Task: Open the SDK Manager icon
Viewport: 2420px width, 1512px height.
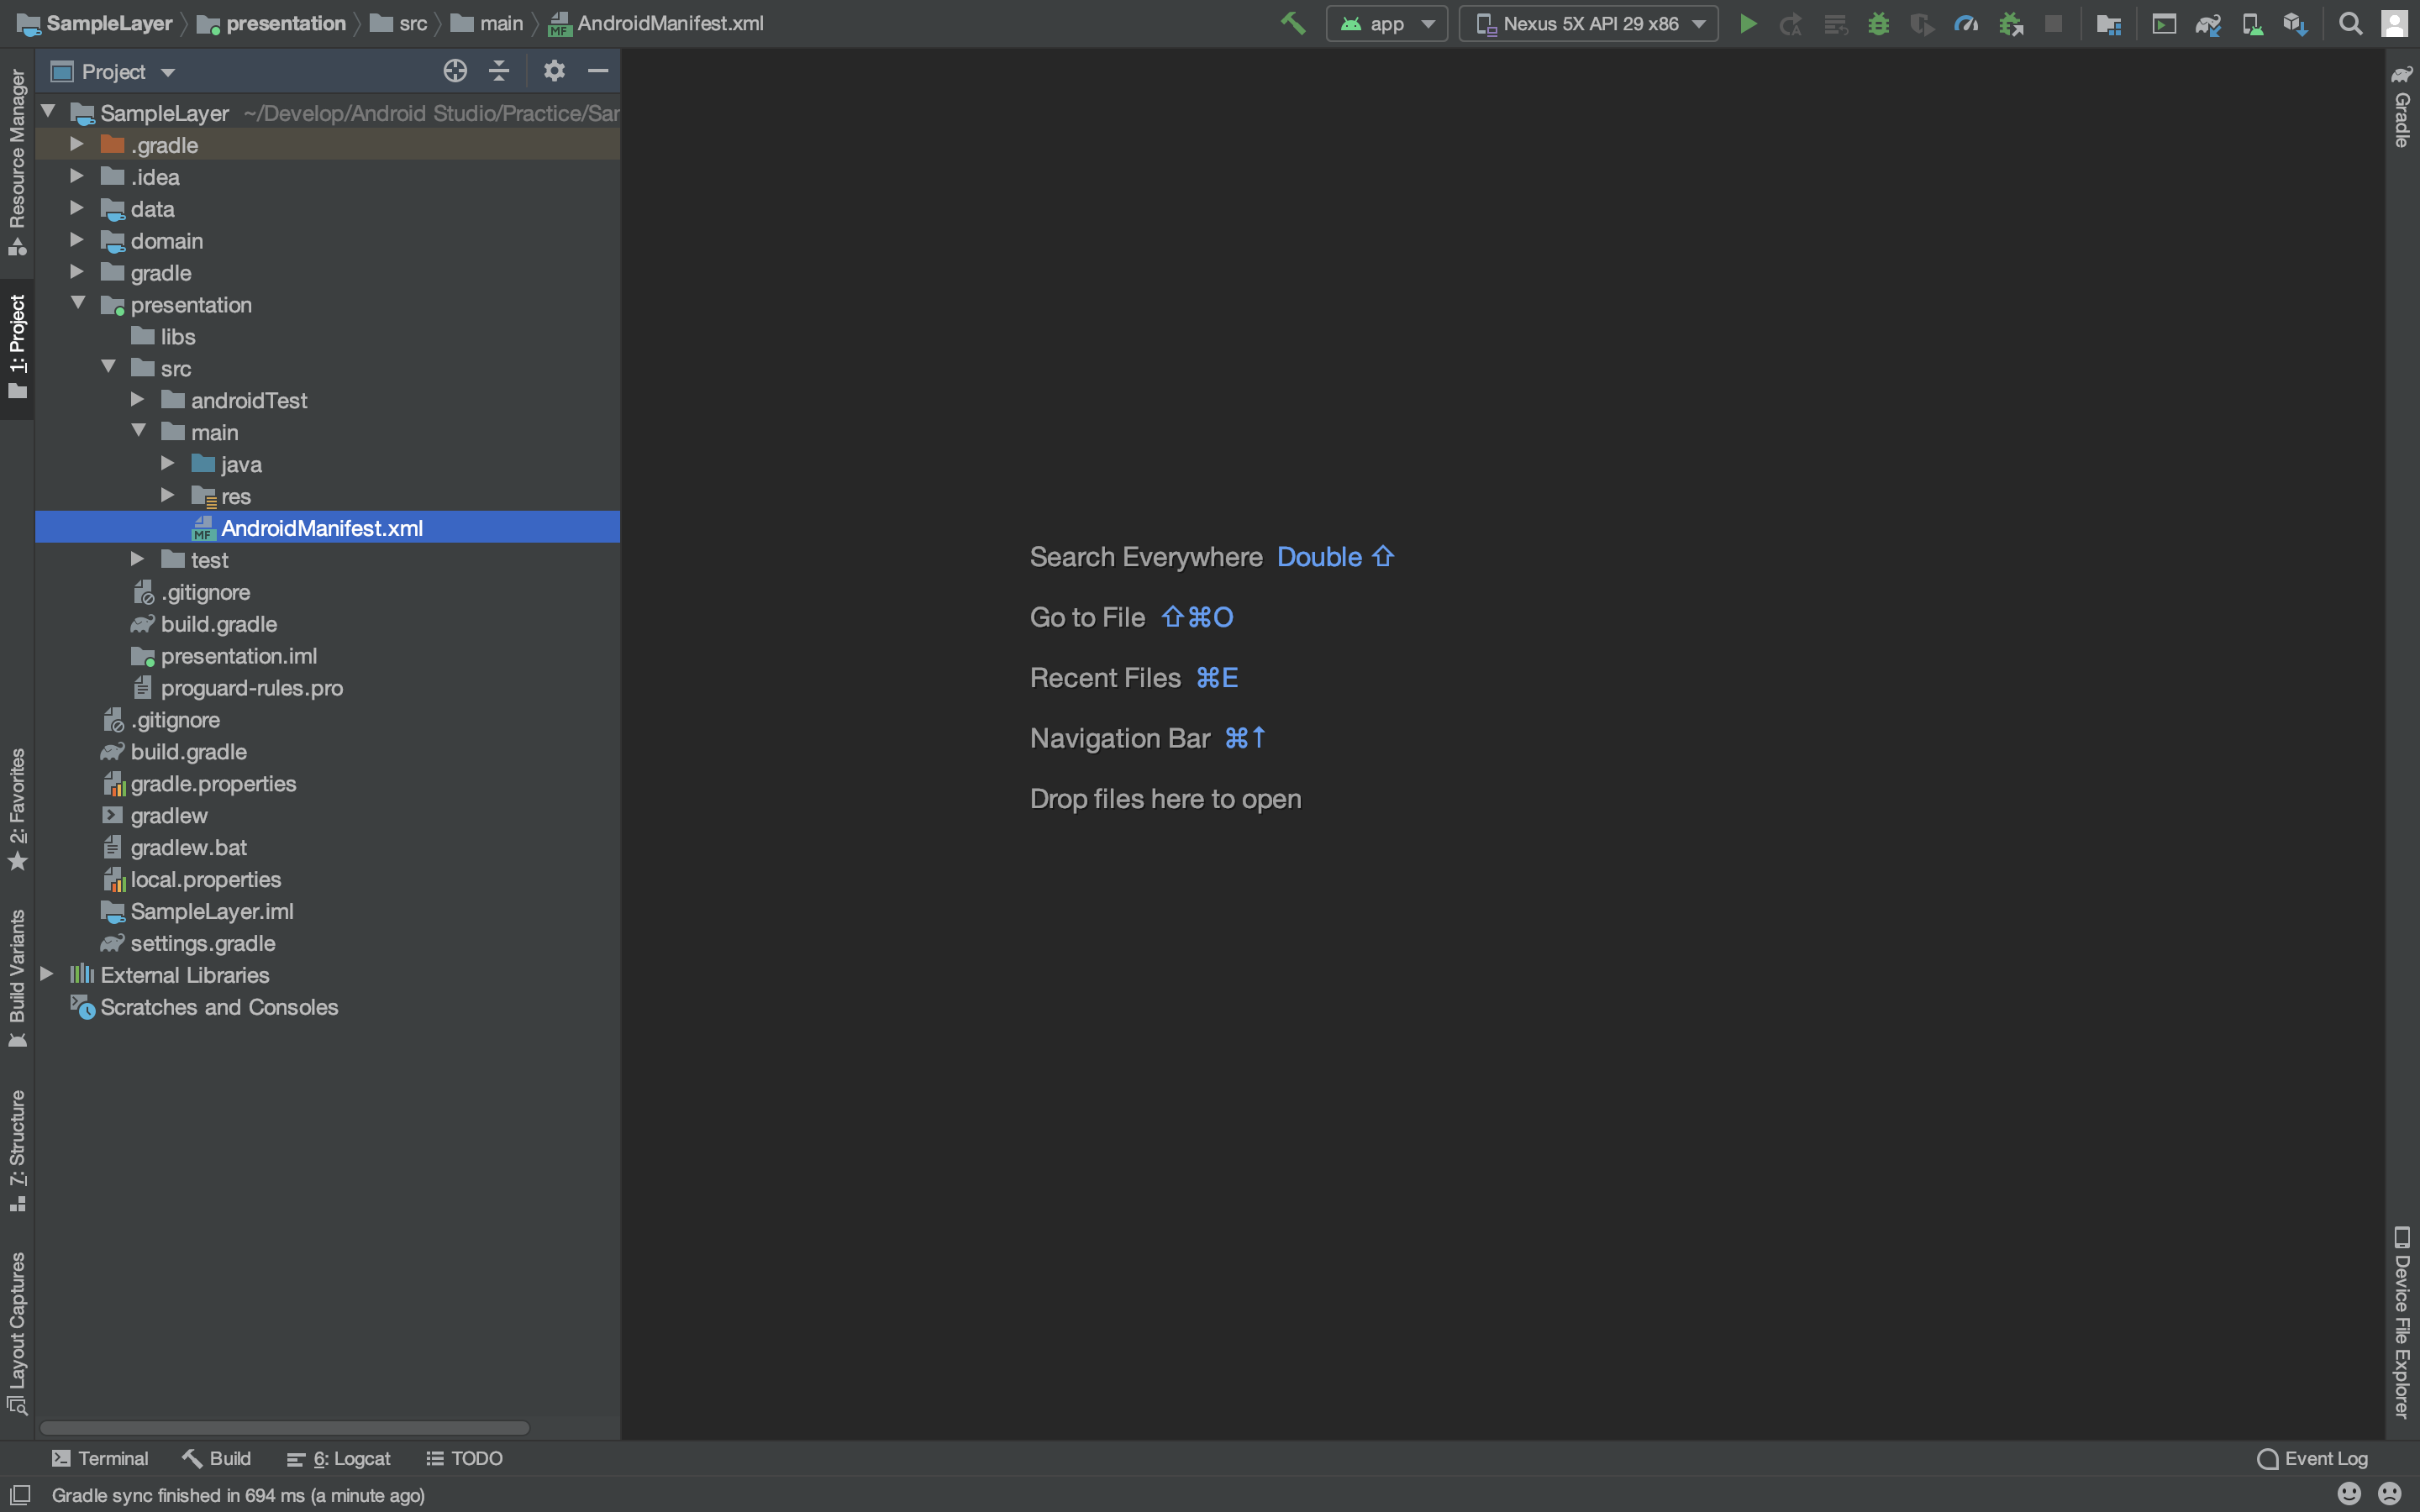Action: [2295, 24]
